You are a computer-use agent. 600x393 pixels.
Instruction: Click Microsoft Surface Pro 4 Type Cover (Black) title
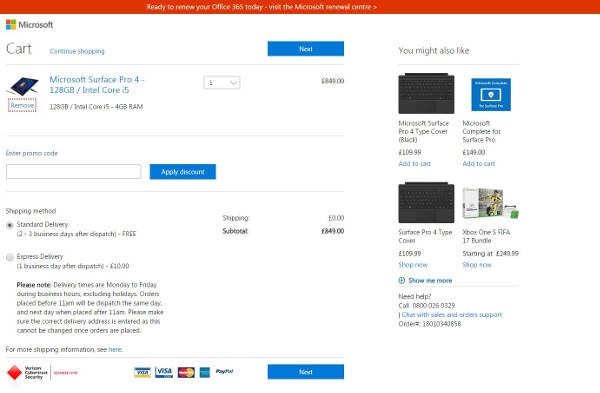tap(424, 131)
